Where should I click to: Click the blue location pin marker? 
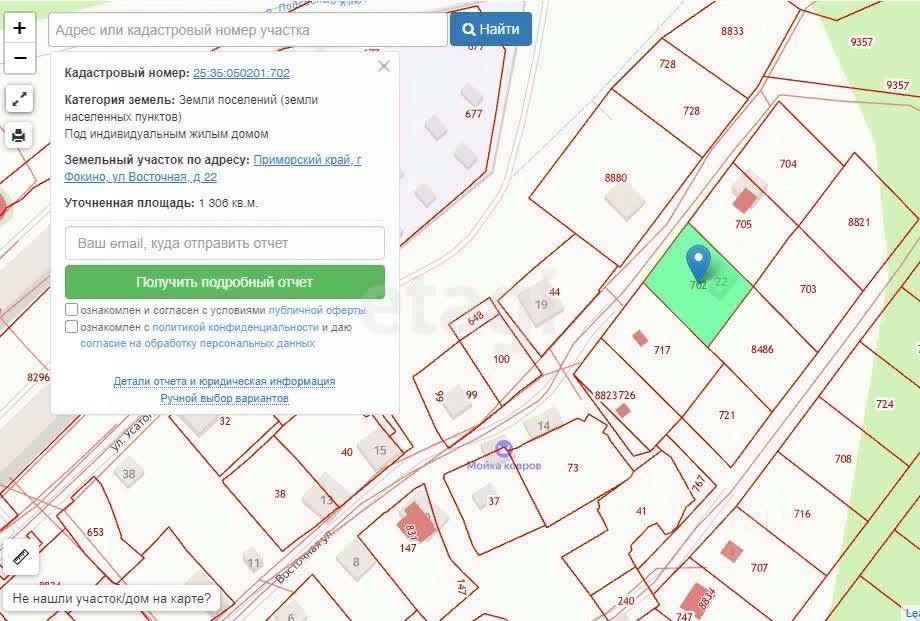[x=698, y=264]
